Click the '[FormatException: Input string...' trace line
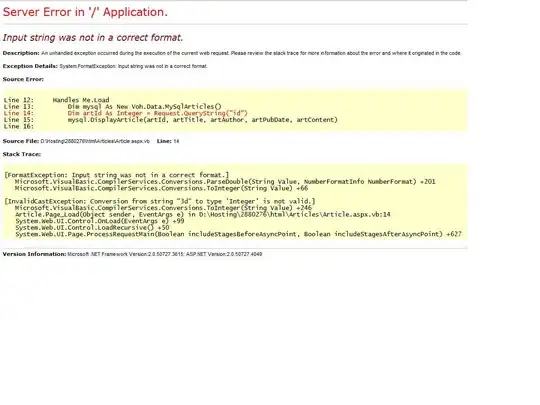This screenshot has height=405, width=540. point(117,175)
